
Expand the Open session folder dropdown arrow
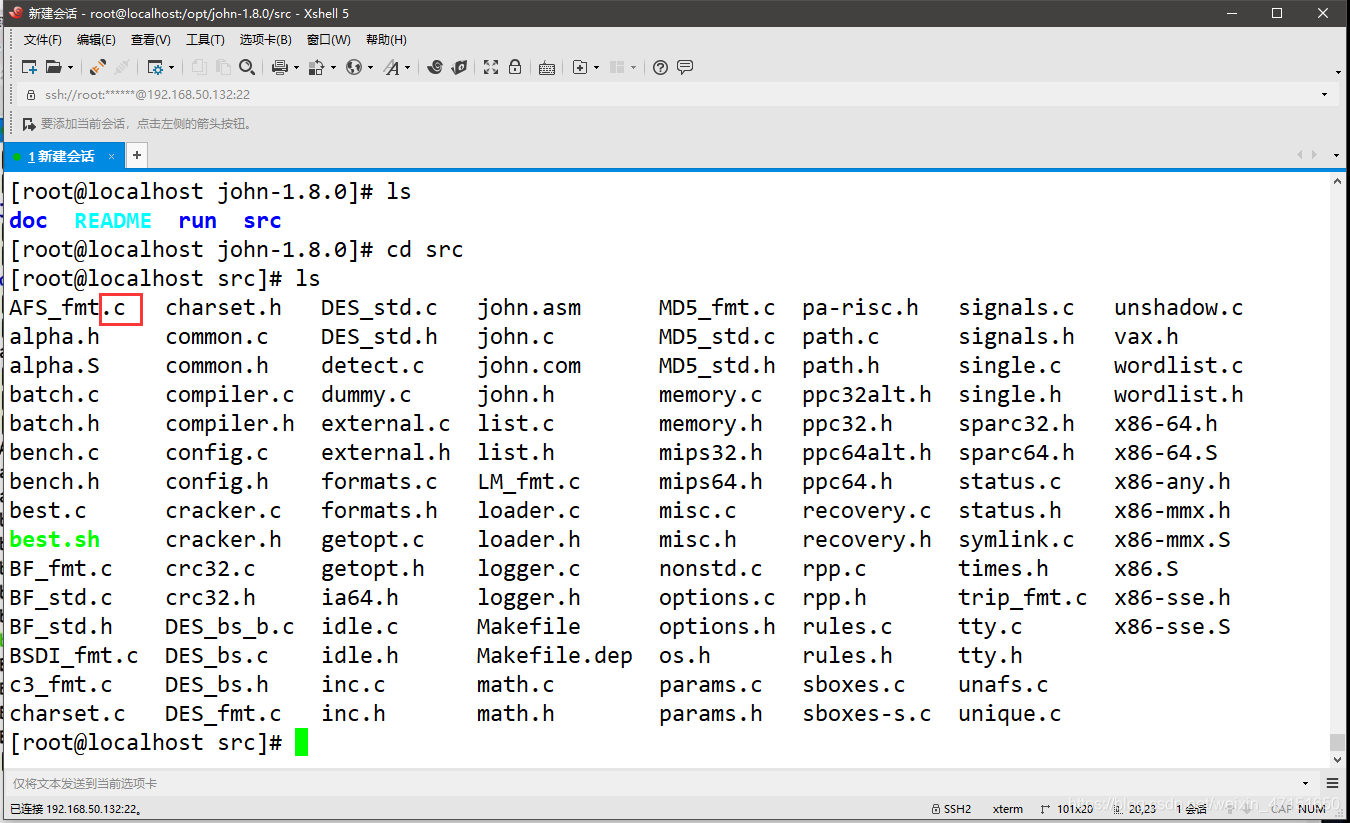tap(70, 68)
